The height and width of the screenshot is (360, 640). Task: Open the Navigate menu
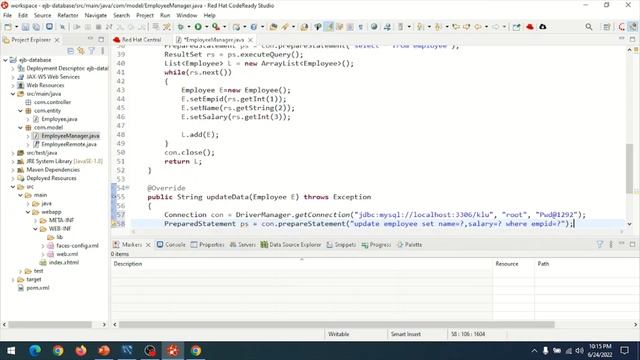point(96,15)
